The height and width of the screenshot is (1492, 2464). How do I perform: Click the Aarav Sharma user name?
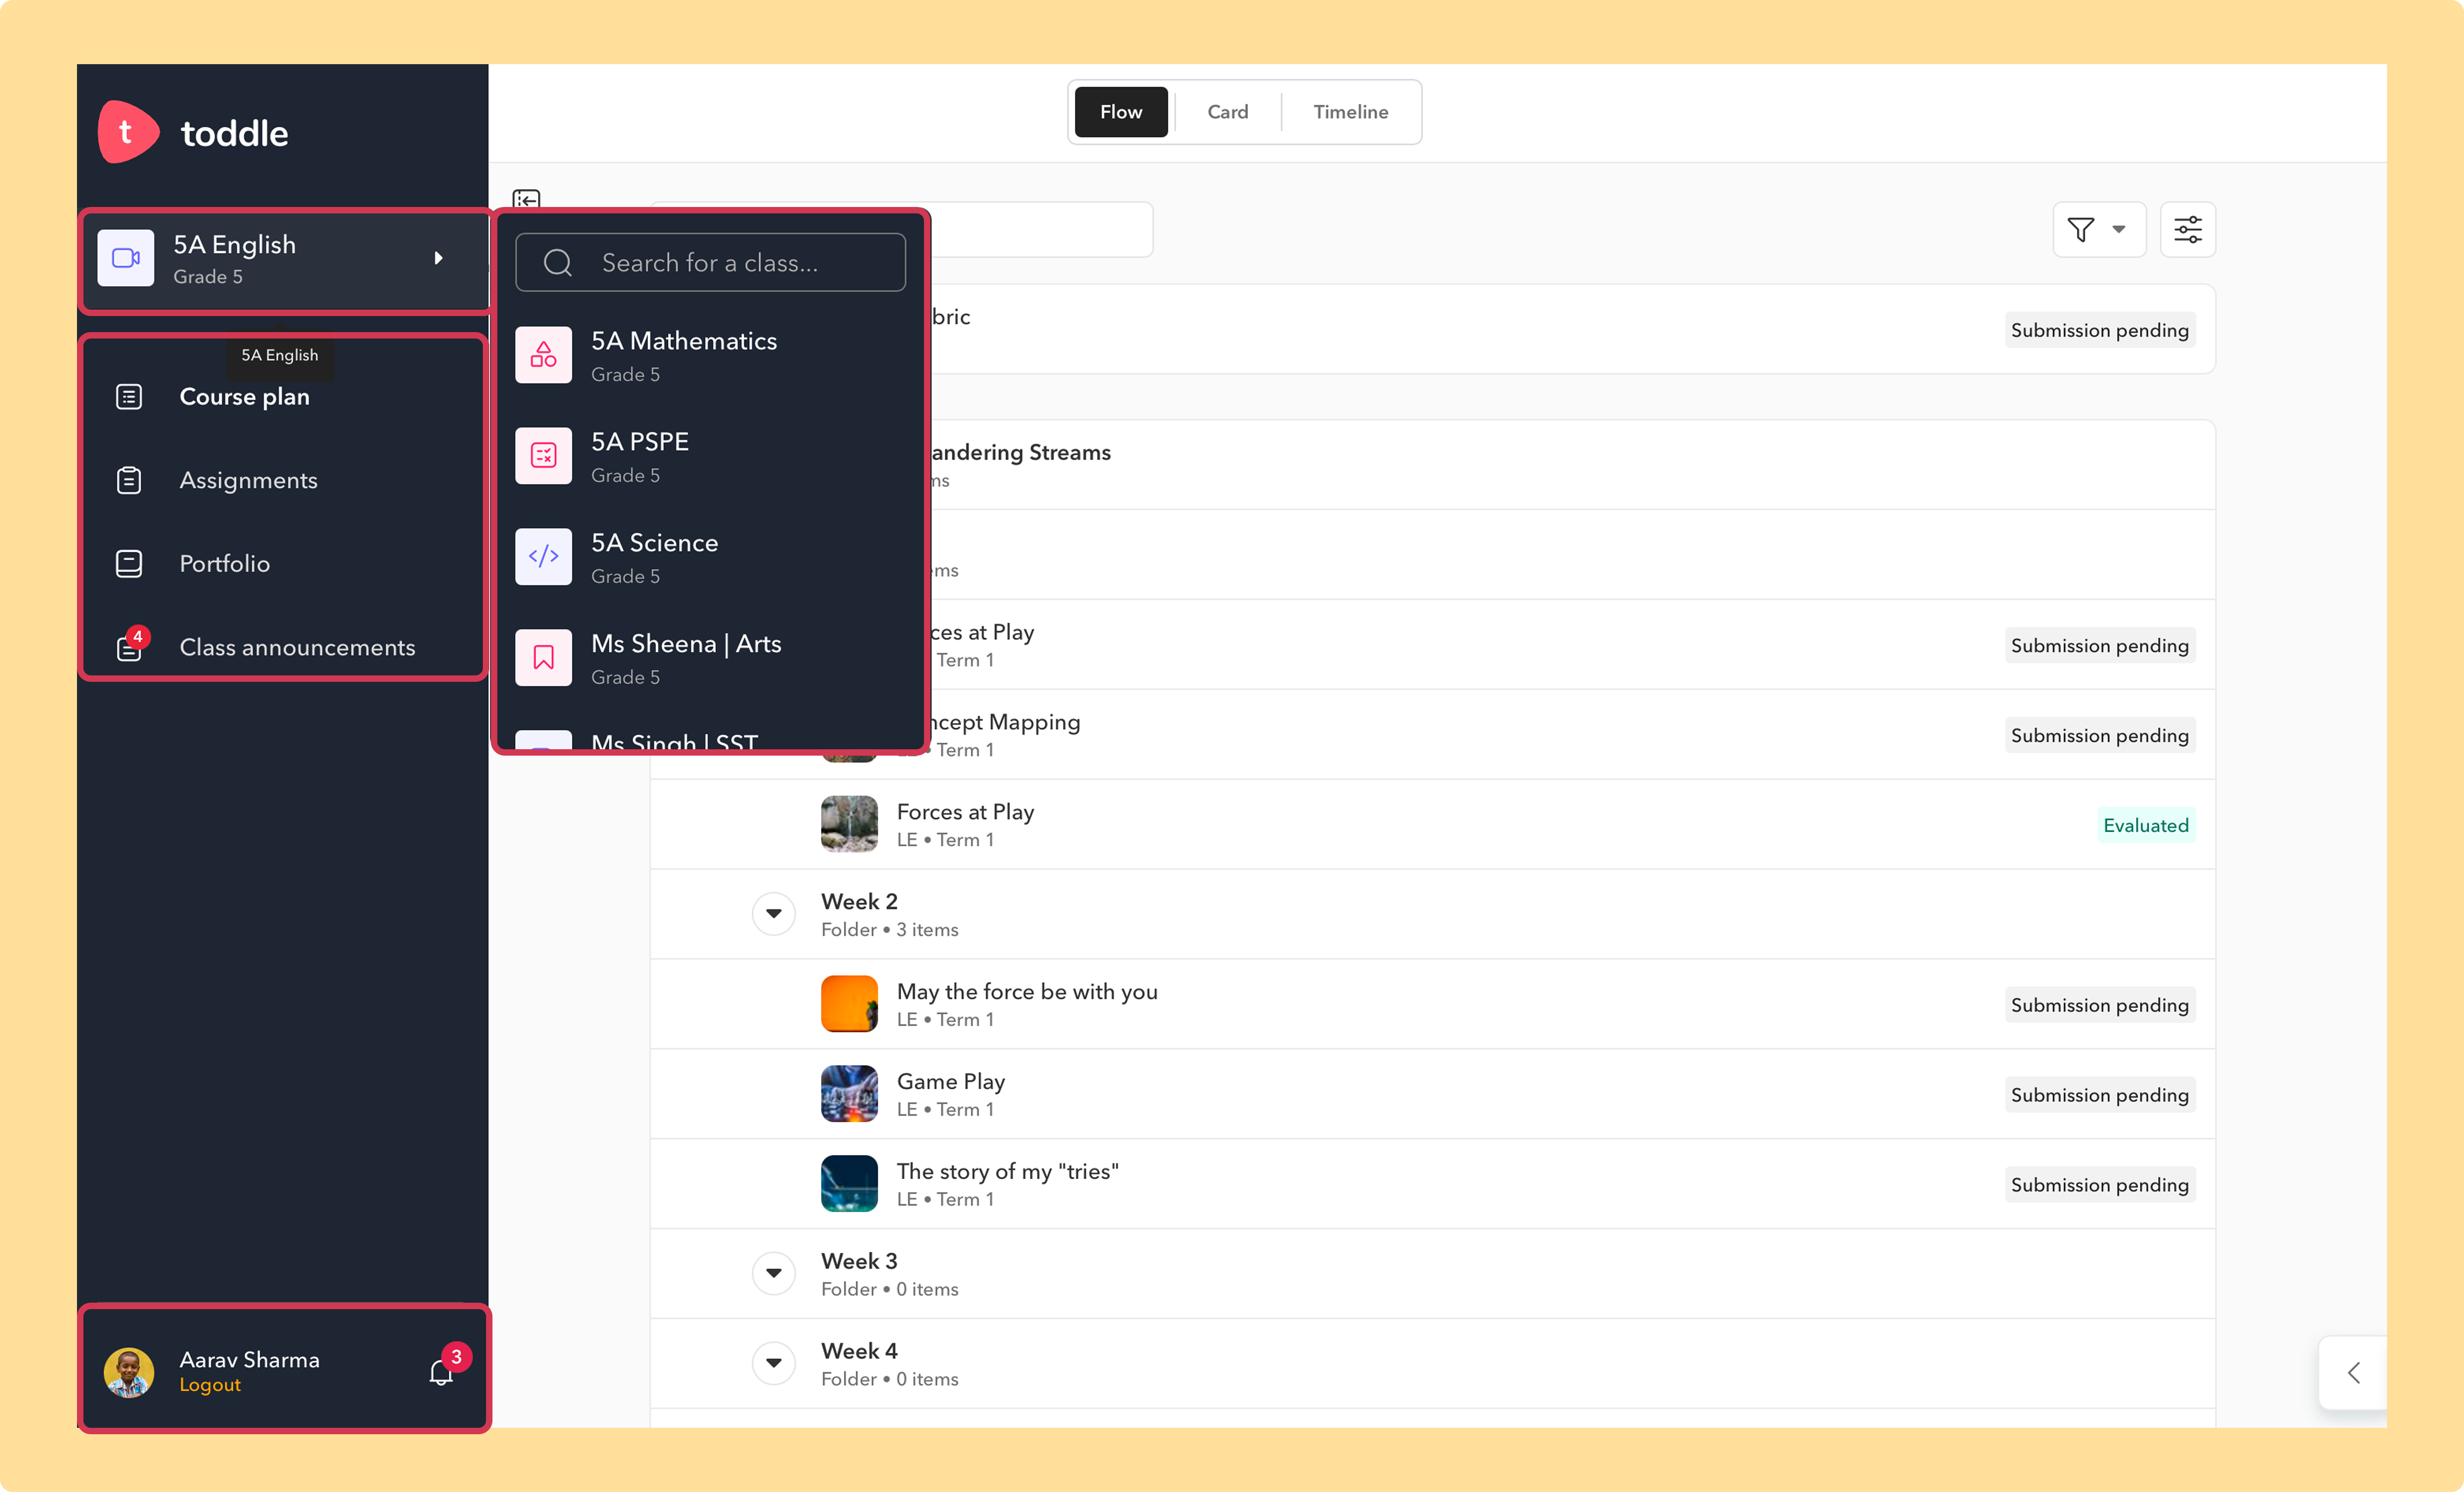249,1360
